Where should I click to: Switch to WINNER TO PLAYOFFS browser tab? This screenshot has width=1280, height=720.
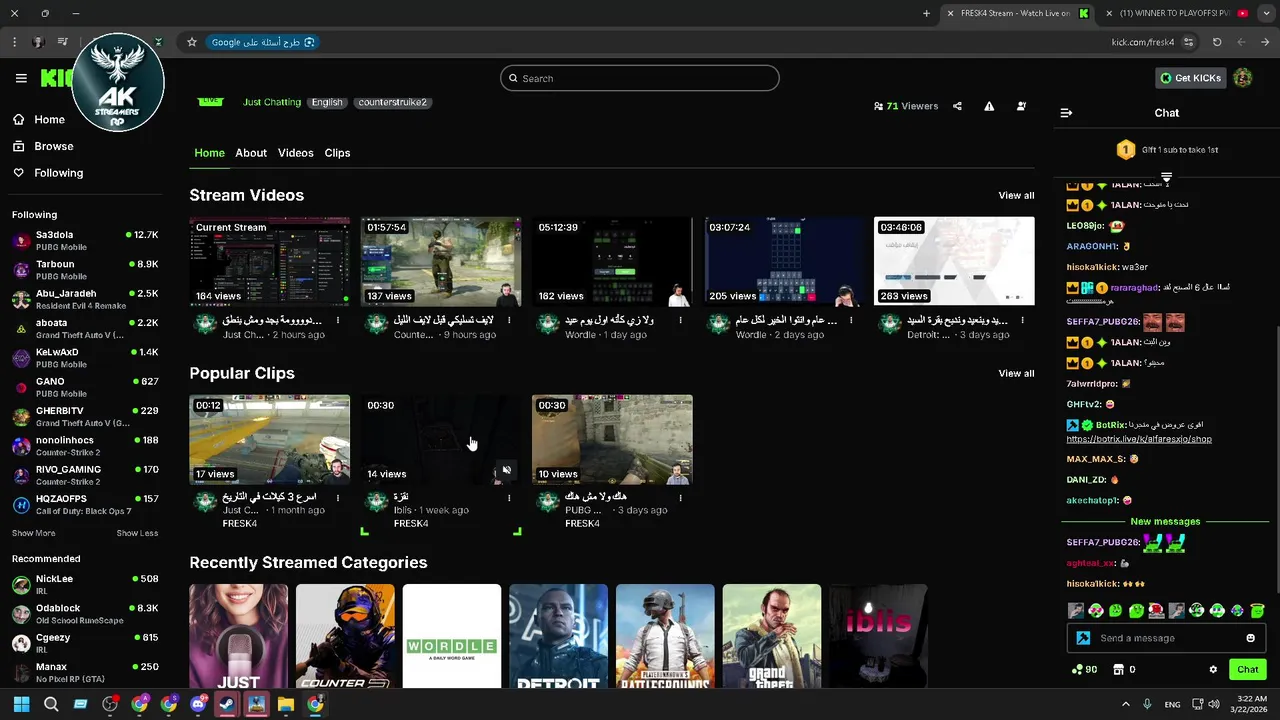[1179, 13]
